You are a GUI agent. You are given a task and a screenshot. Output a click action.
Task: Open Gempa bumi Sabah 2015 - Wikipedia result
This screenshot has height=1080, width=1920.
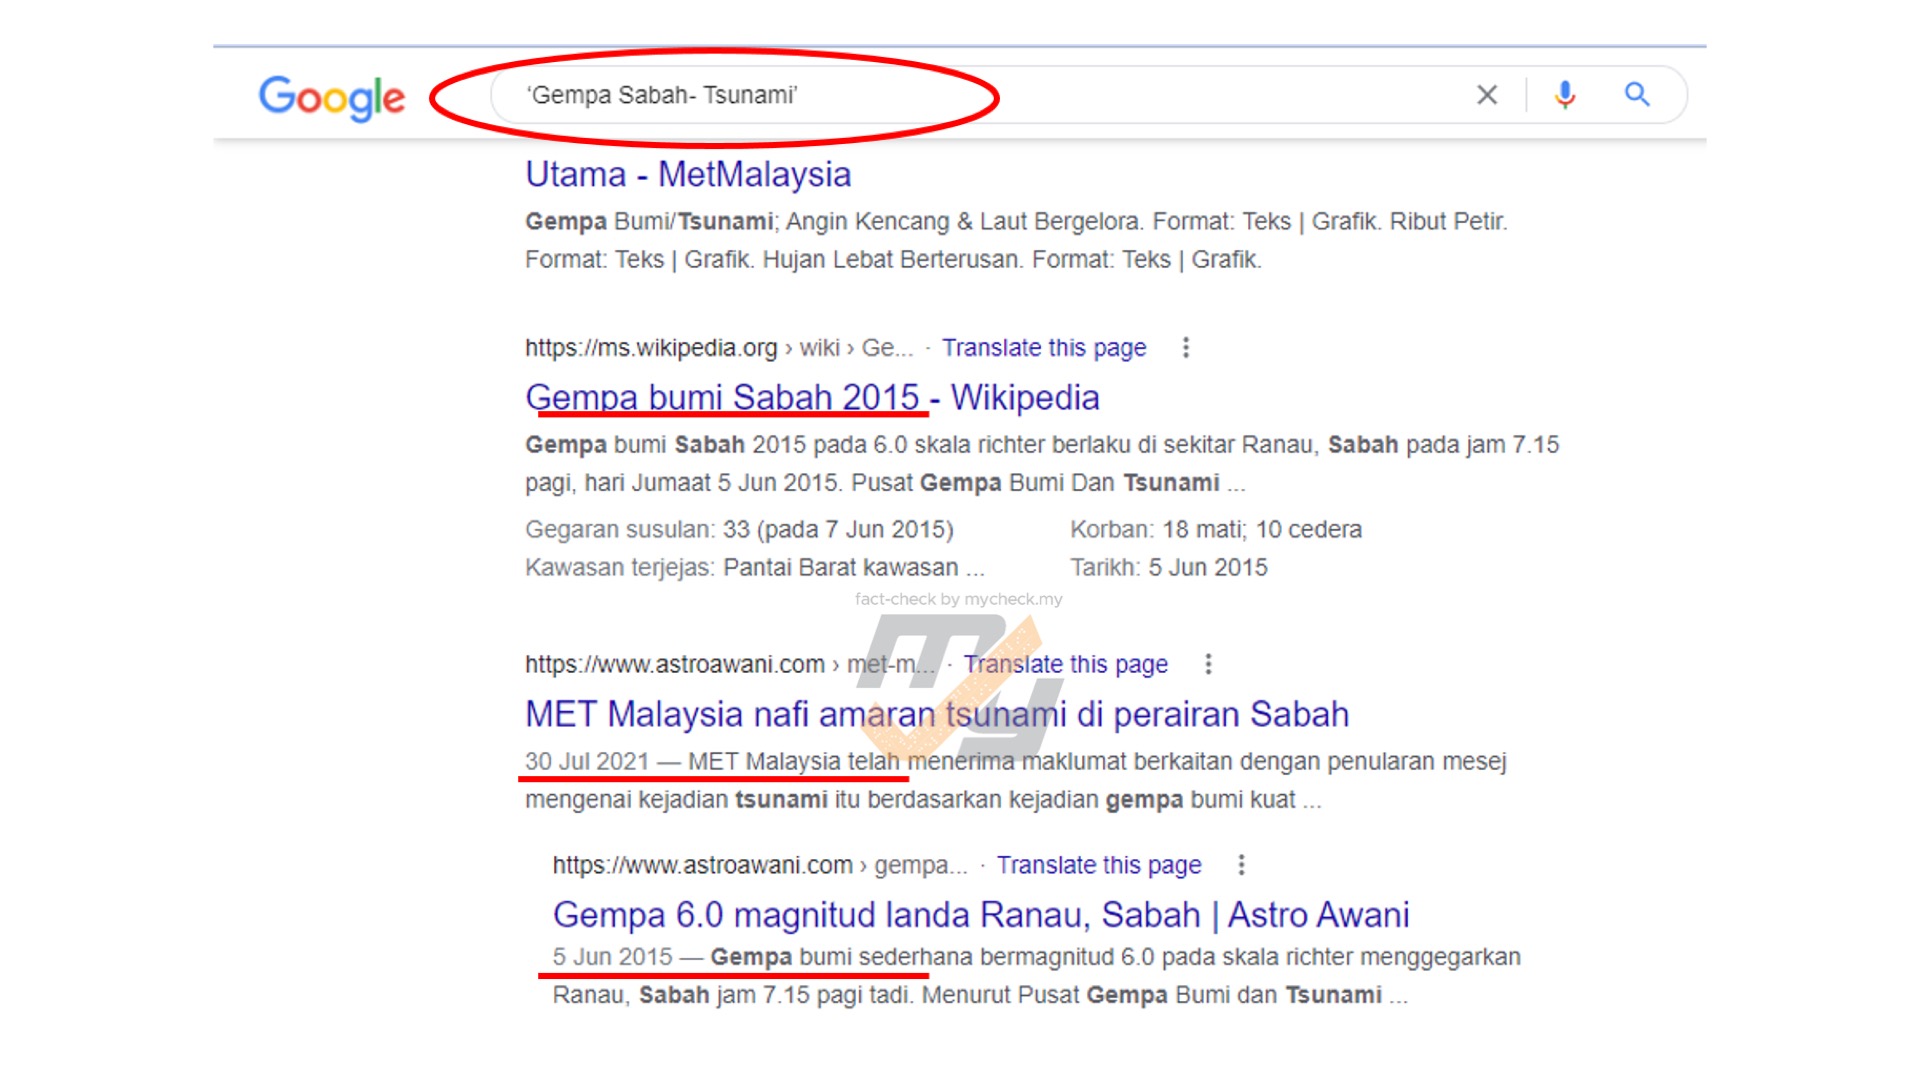point(812,397)
